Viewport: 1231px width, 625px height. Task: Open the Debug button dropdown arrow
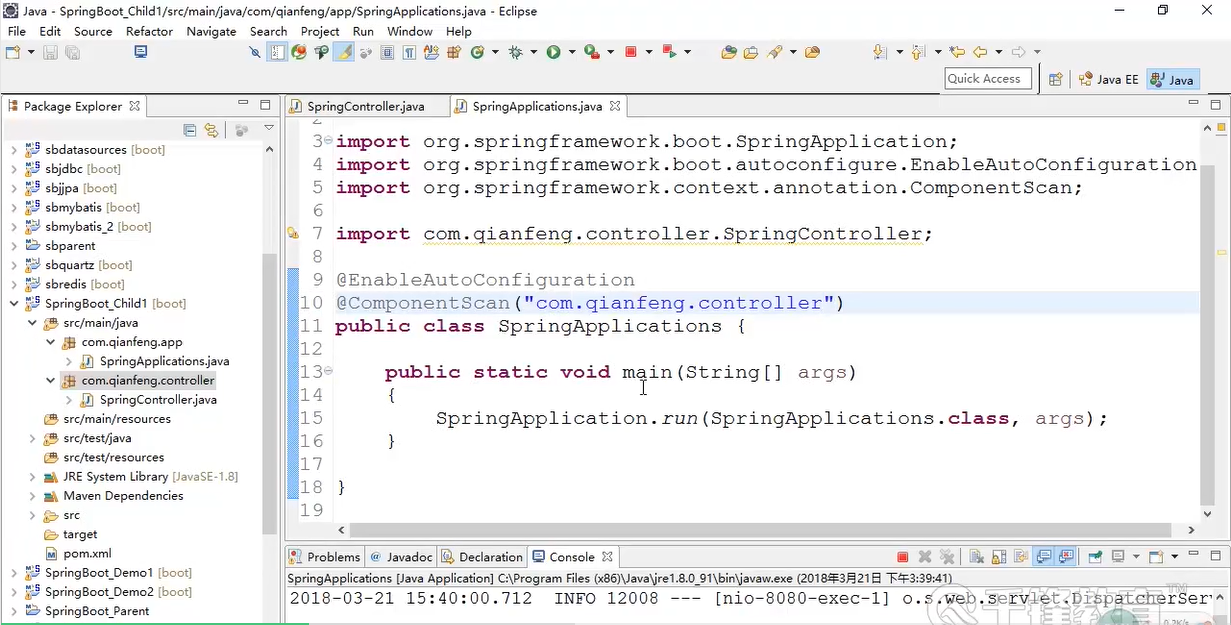534,52
